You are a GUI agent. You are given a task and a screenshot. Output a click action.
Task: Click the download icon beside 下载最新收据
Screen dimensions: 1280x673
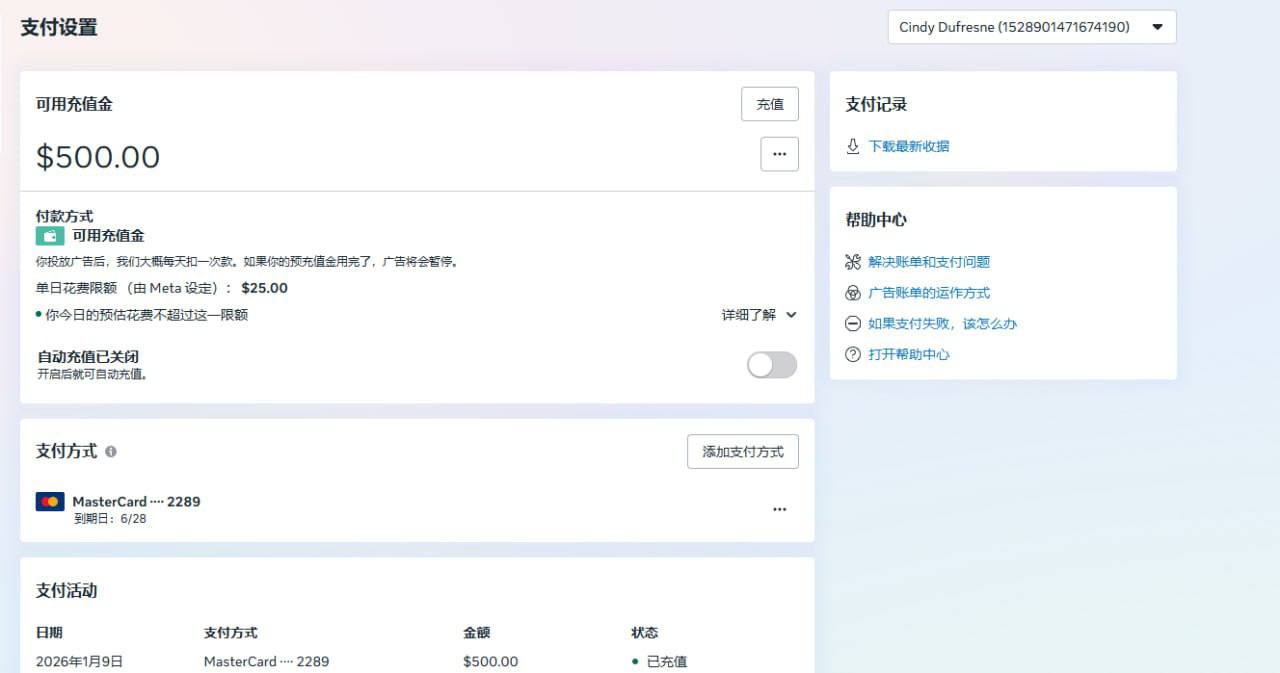853,146
